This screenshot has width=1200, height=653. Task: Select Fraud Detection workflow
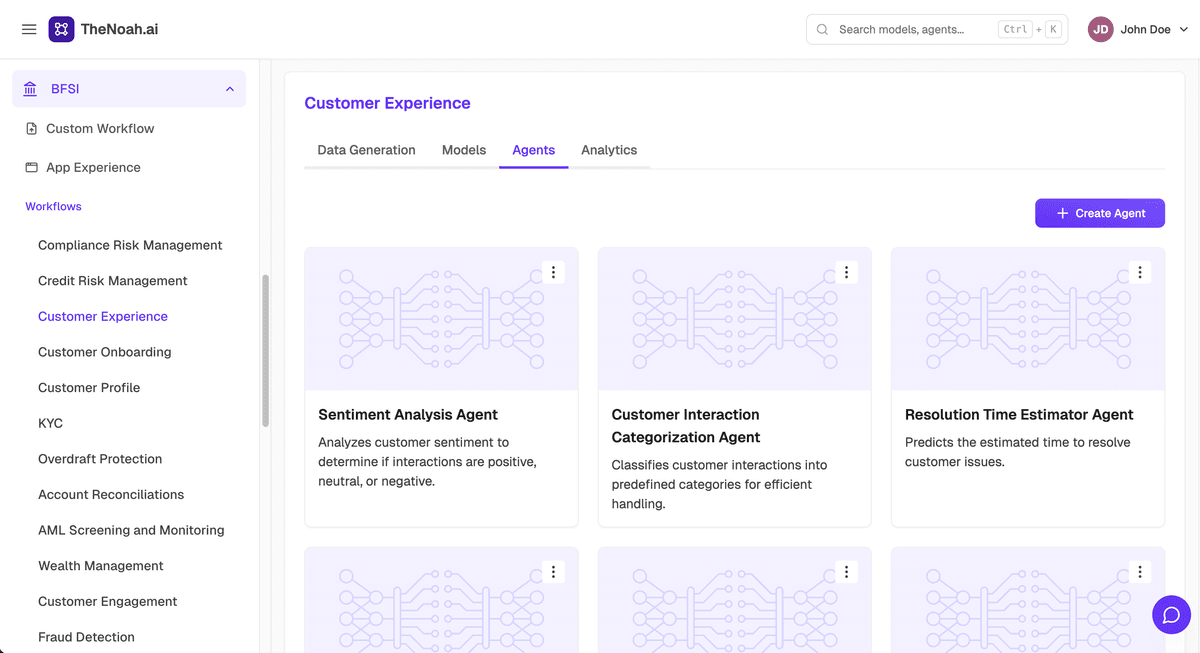click(86, 637)
